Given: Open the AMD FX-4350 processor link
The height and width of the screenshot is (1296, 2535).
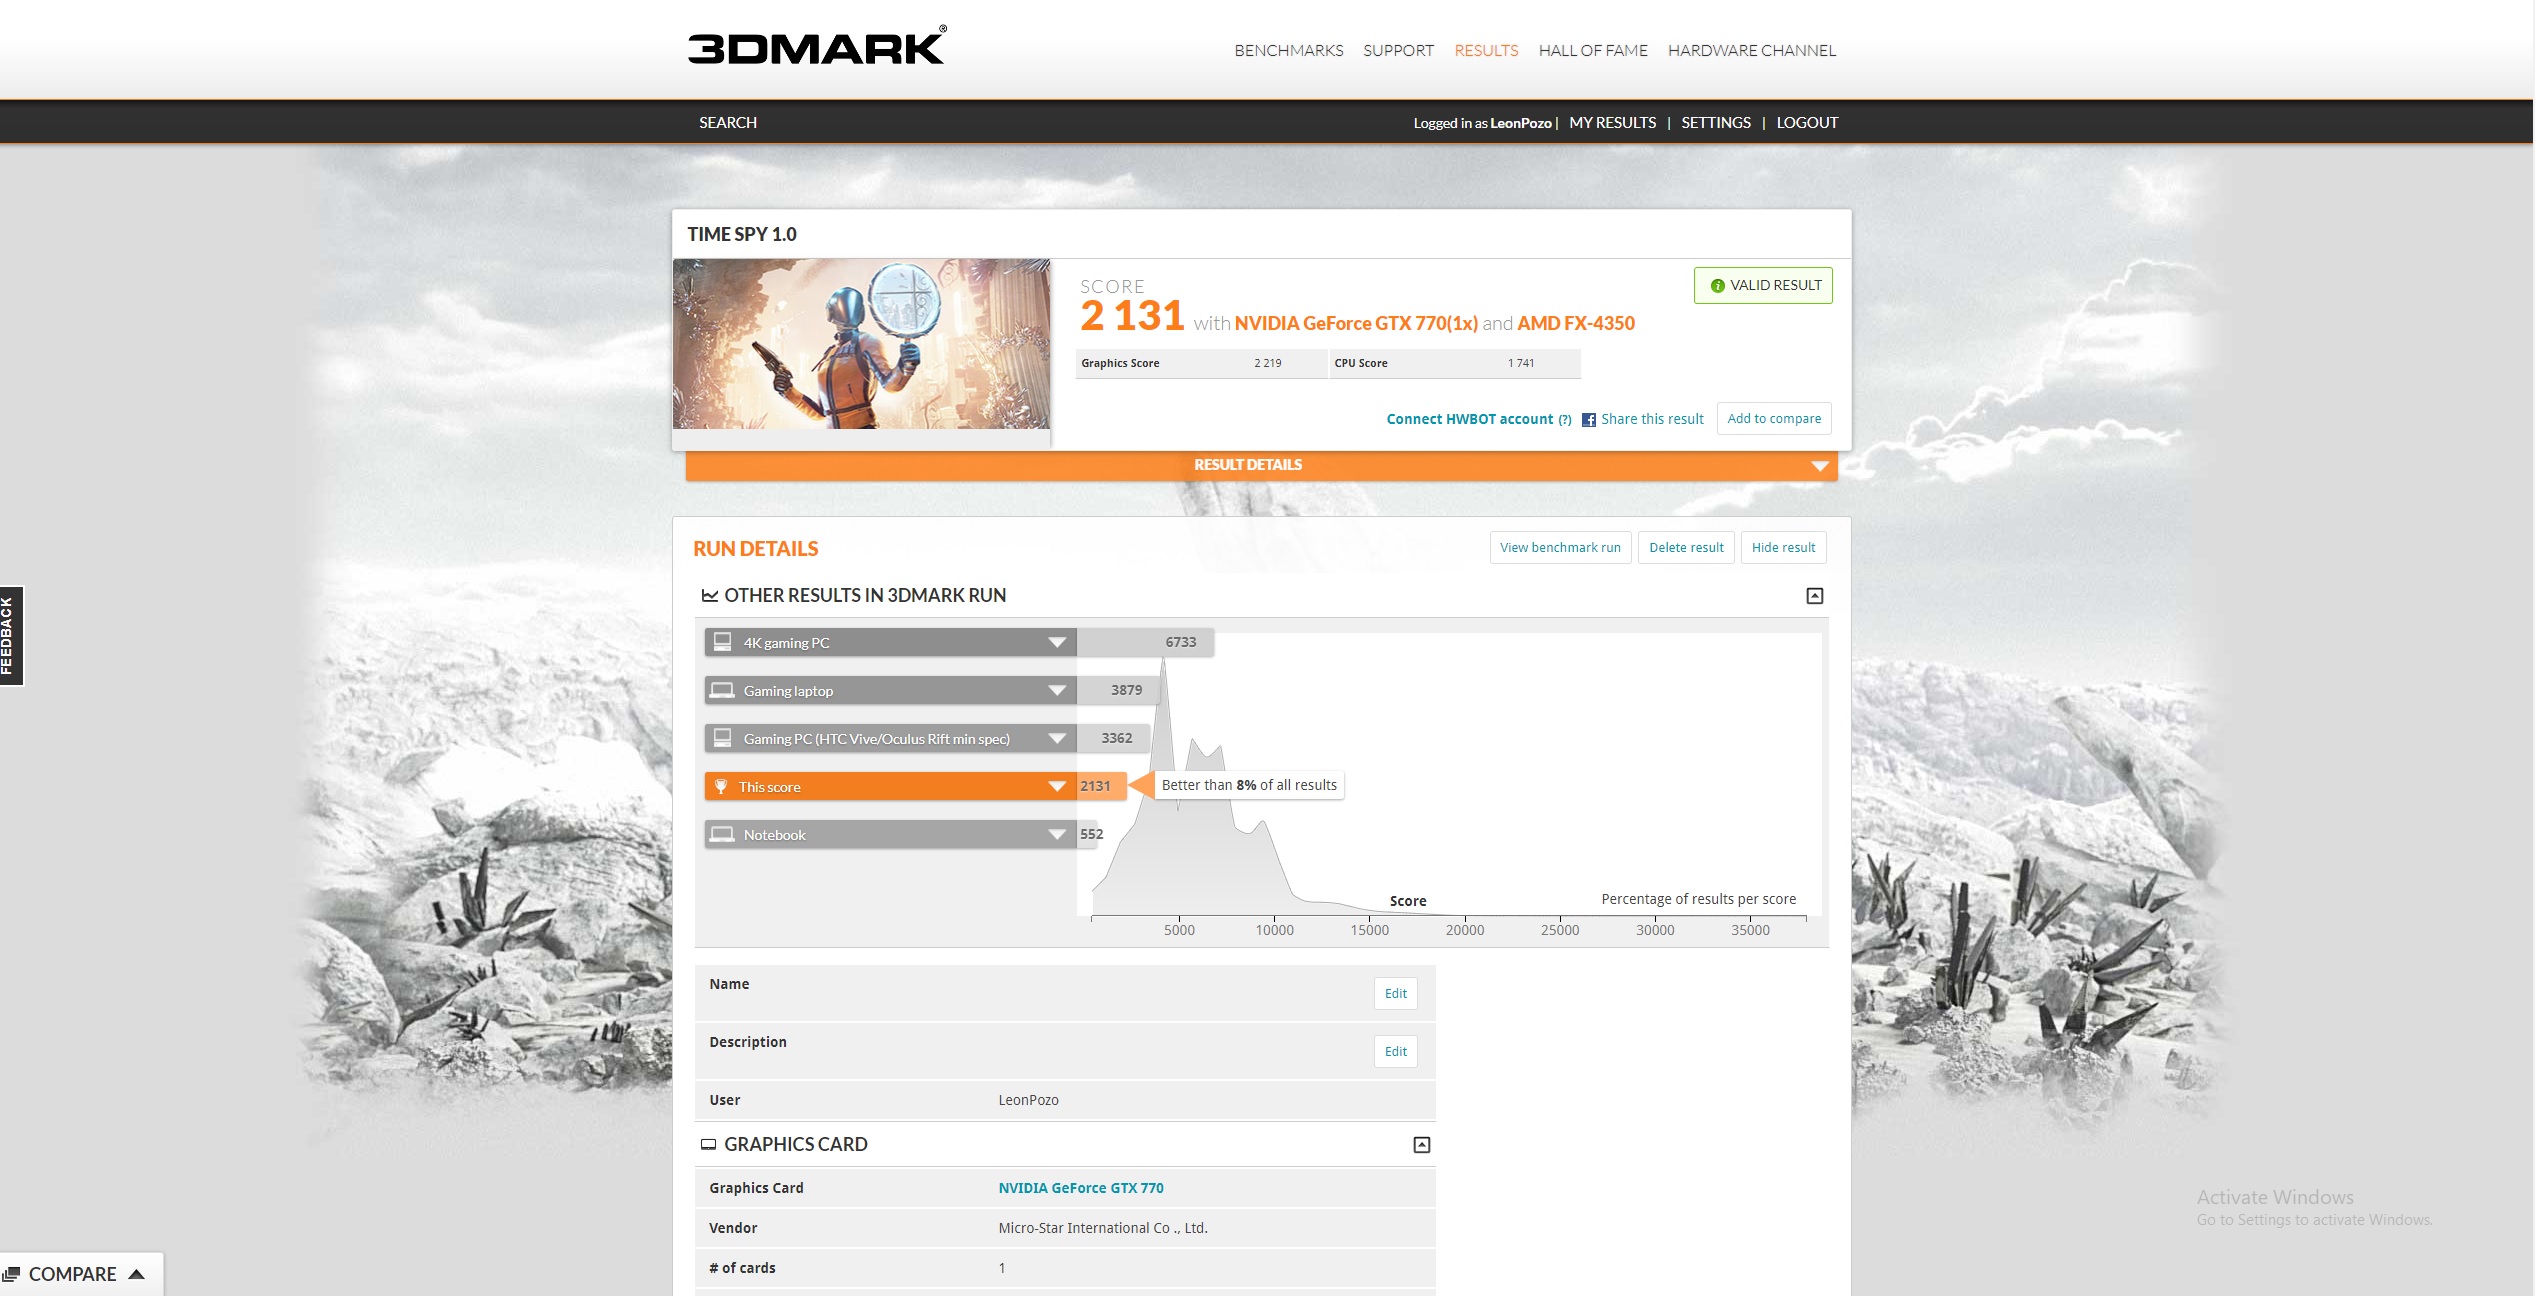Looking at the screenshot, I should click(1575, 323).
